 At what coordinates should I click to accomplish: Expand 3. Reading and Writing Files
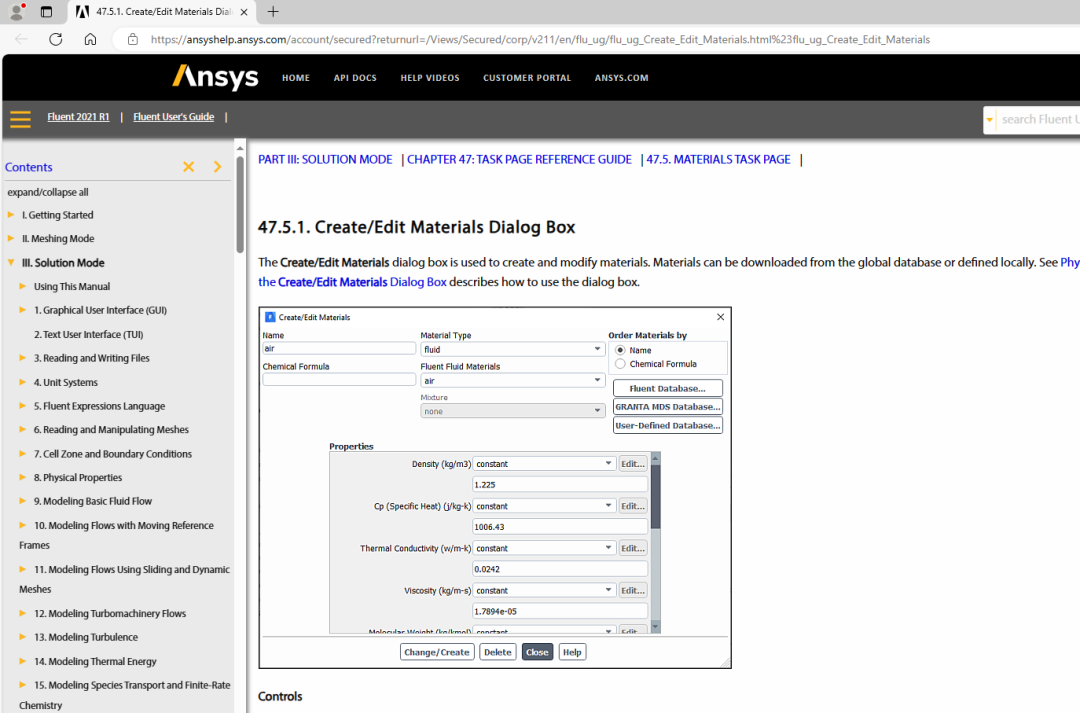coord(23,358)
